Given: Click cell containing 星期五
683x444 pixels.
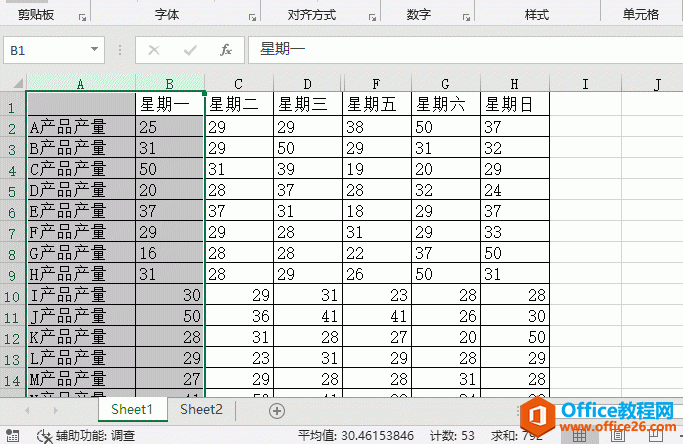Looking at the screenshot, I should coord(377,104).
